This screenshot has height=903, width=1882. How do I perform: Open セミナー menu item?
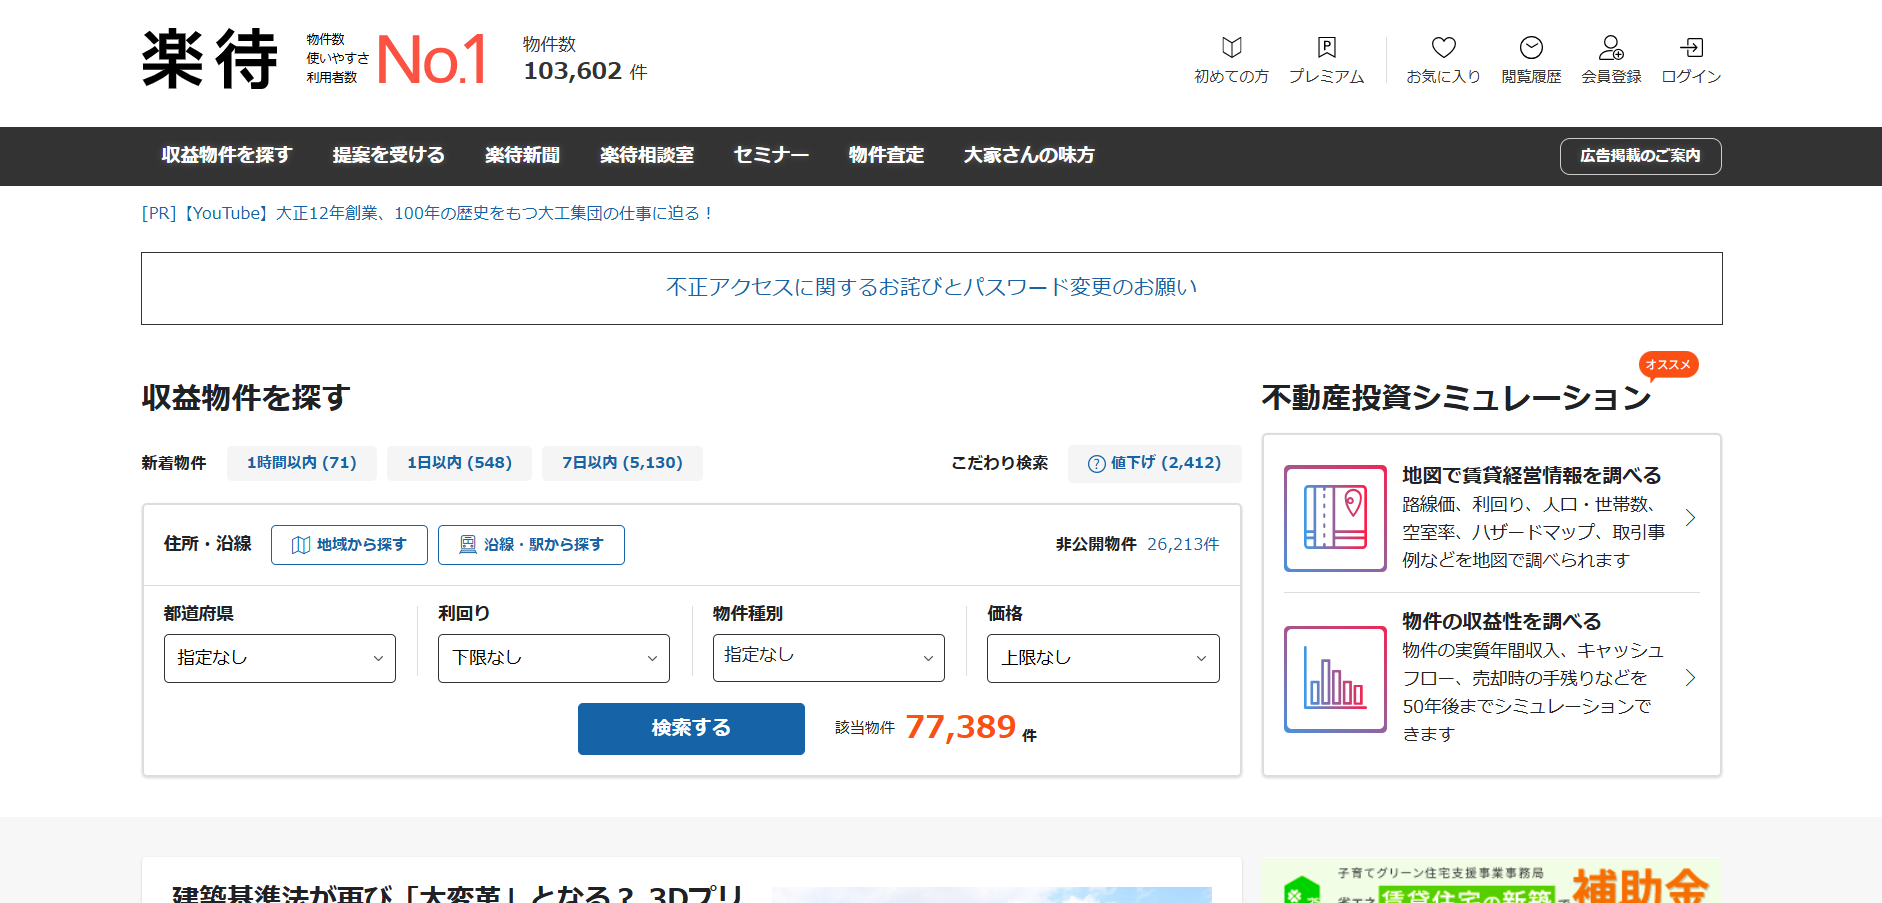tap(771, 155)
